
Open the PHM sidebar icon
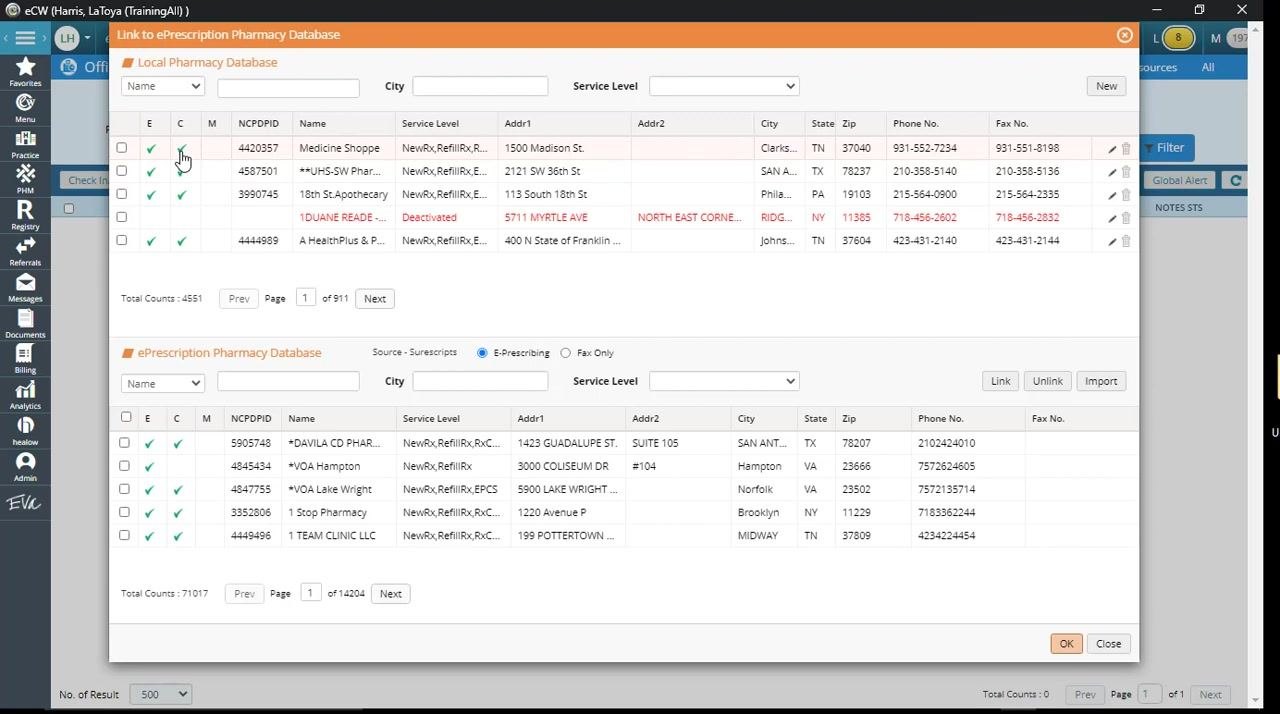click(x=25, y=179)
